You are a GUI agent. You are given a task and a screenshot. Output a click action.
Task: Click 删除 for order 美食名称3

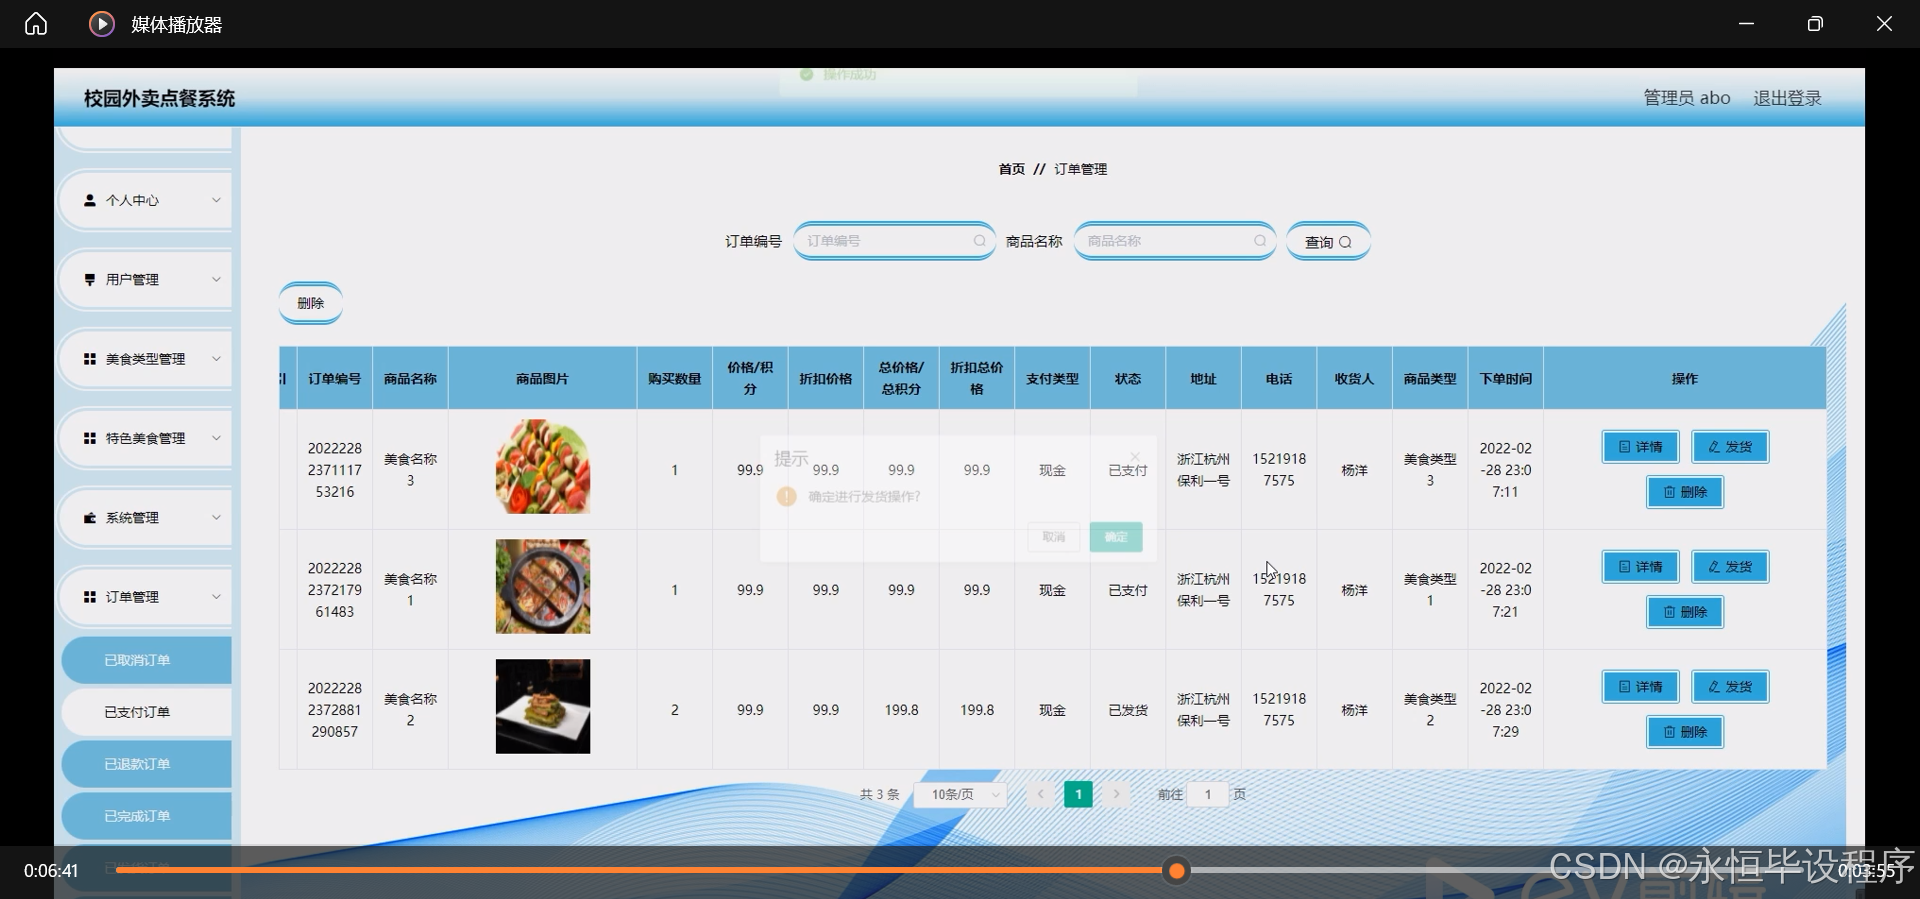1685,492
